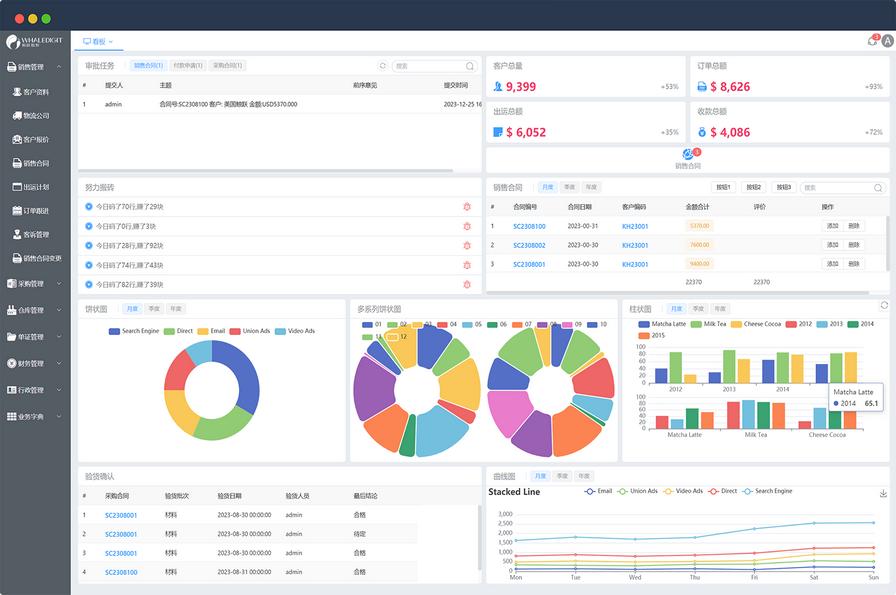This screenshot has height=595, width=896.
Task: Download the Stacked Line chart image
Action: point(883,493)
